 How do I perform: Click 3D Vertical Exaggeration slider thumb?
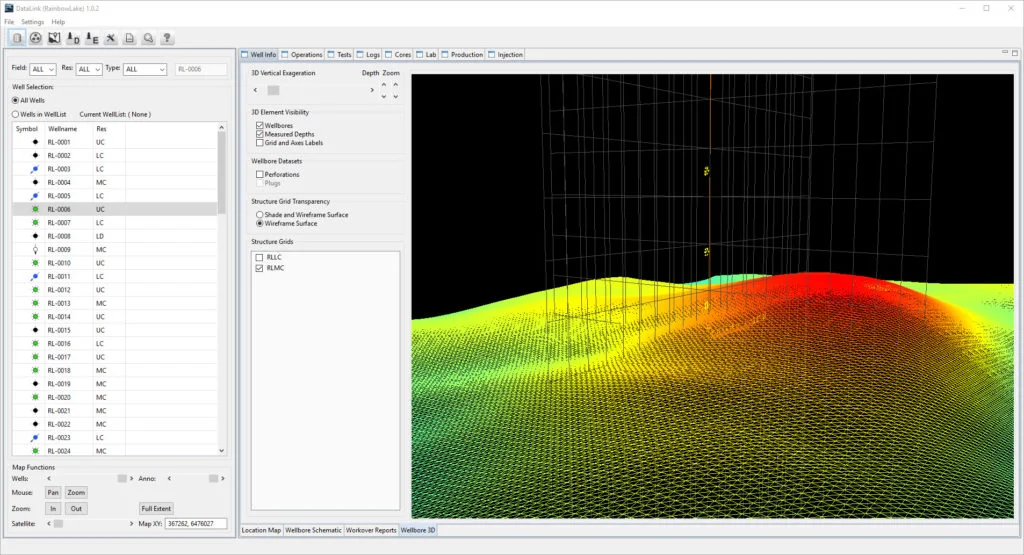pos(274,90)
